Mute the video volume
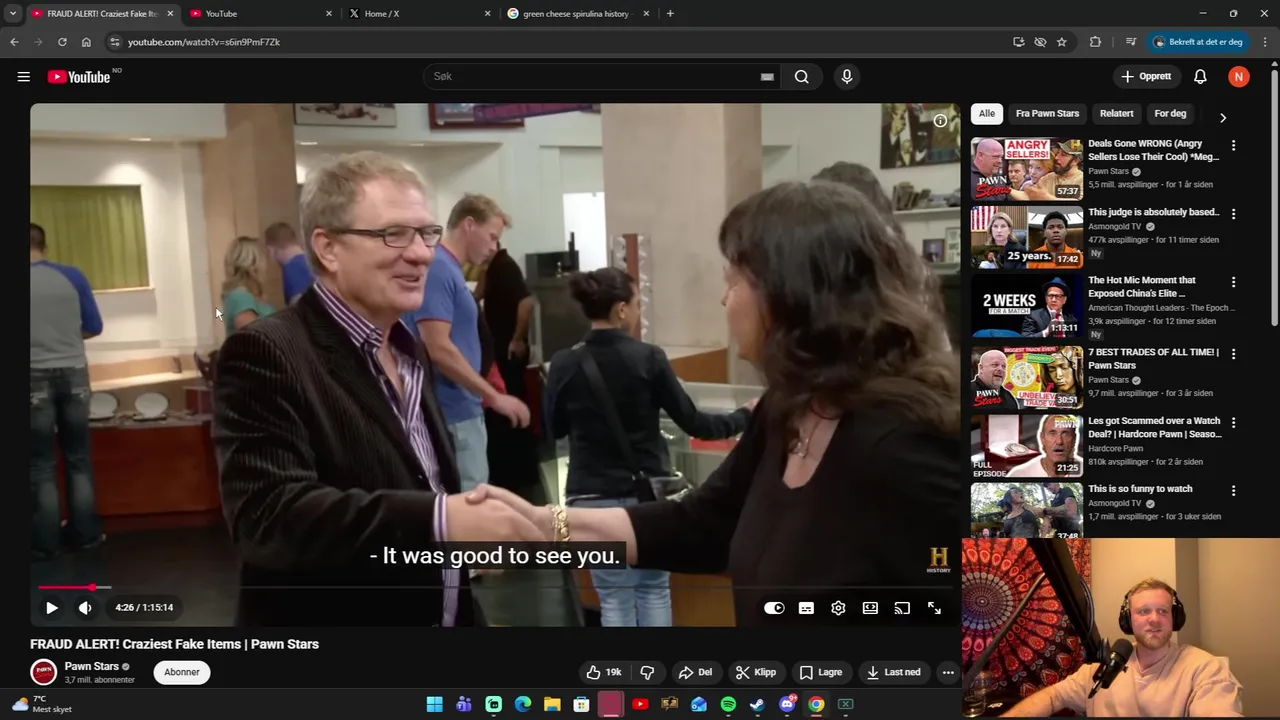The width and height of the screenshot is (1280, 720). point(85,607)
